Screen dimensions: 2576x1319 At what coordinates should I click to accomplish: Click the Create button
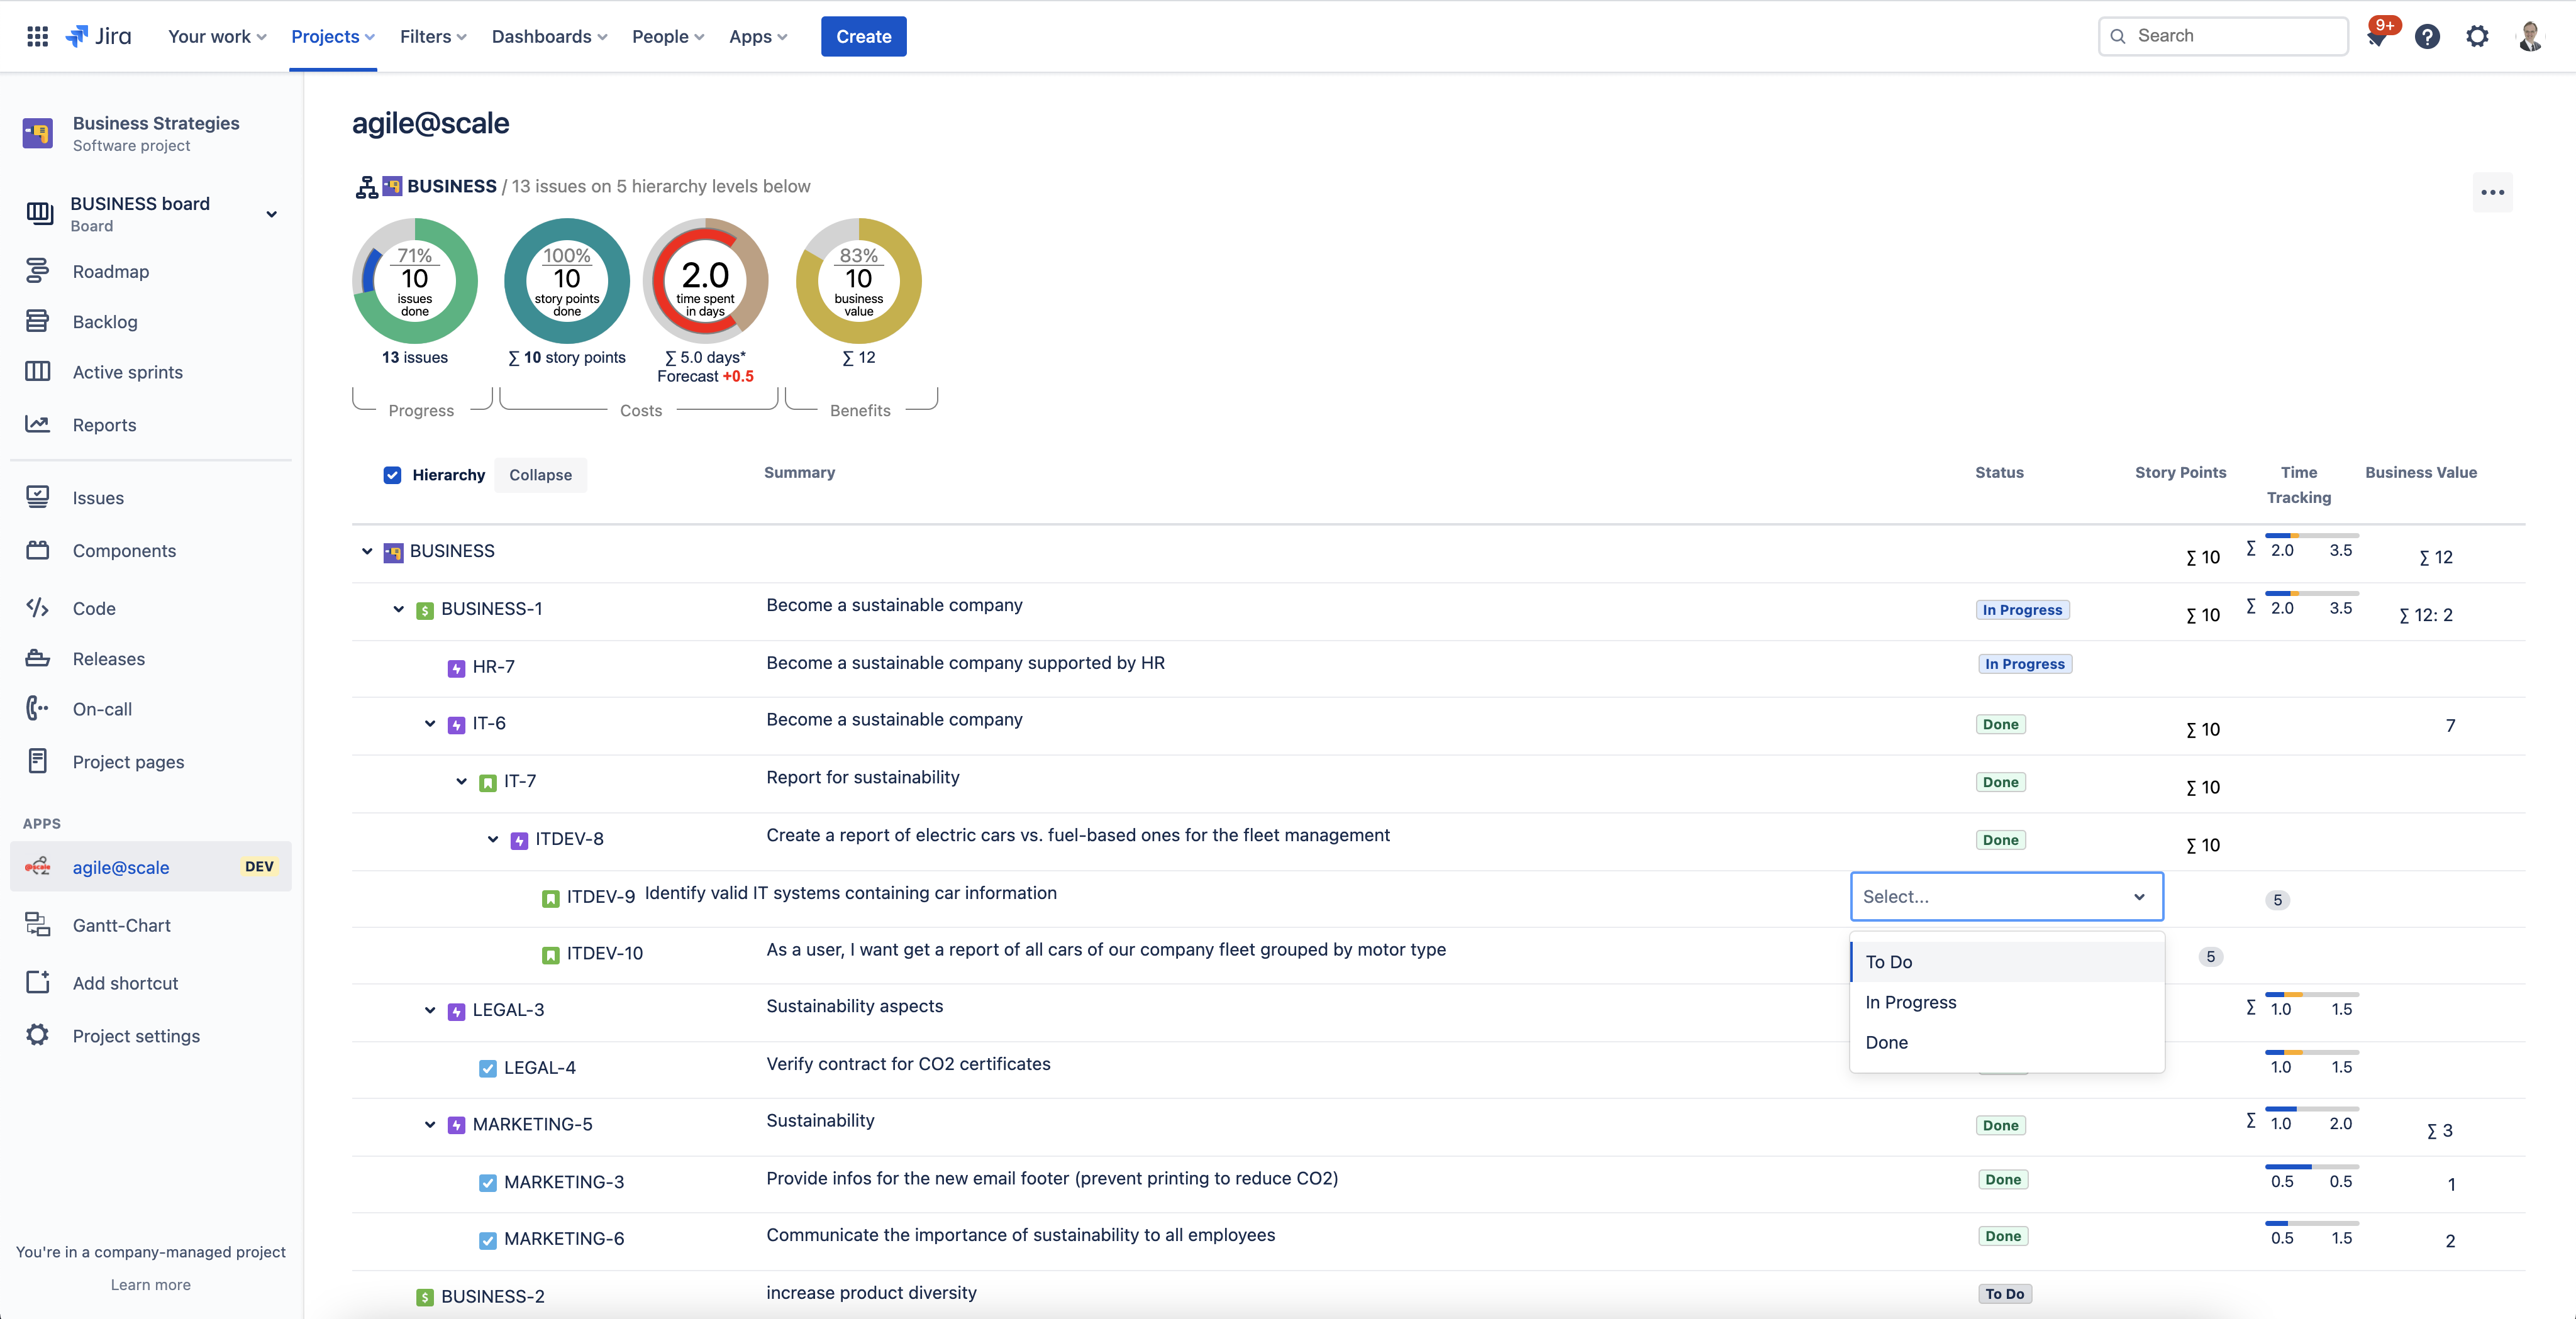pos(863,36)
